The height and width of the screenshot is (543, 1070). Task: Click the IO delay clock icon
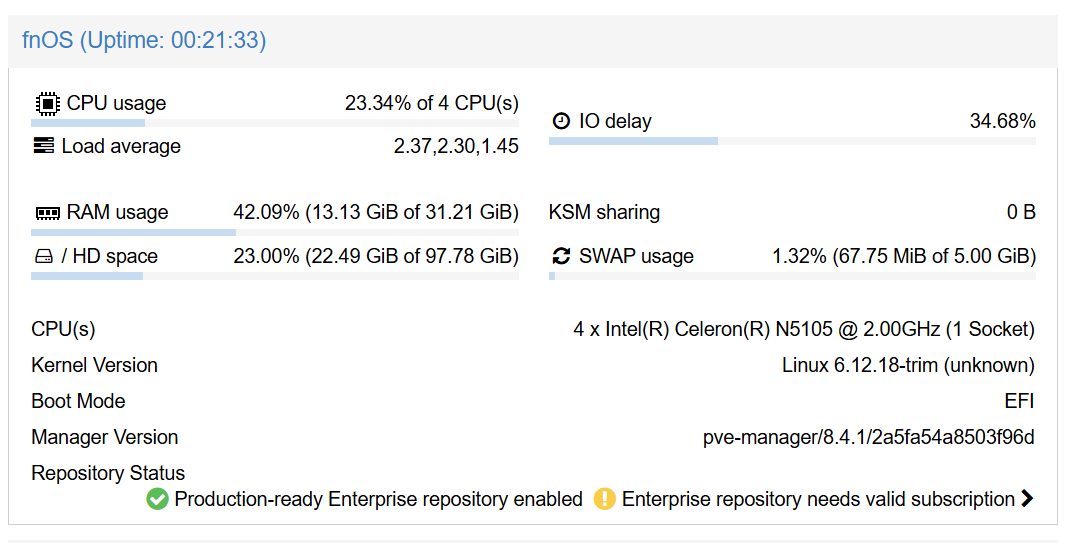click(x=561, y=121)
